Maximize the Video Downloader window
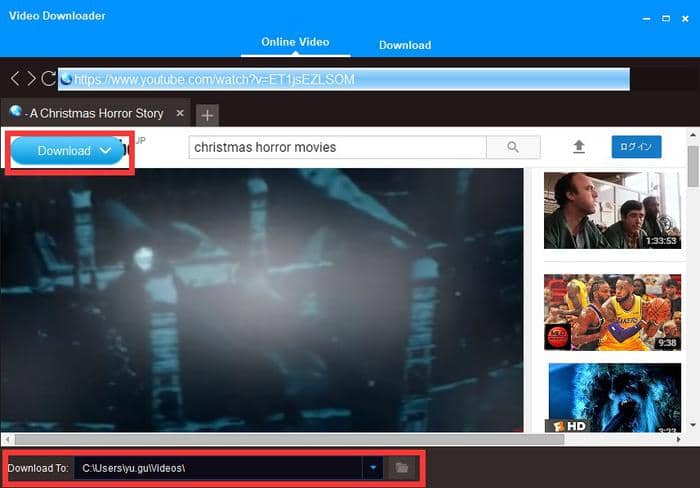Screen dimensions: 700x488 (x=666, y=18)
